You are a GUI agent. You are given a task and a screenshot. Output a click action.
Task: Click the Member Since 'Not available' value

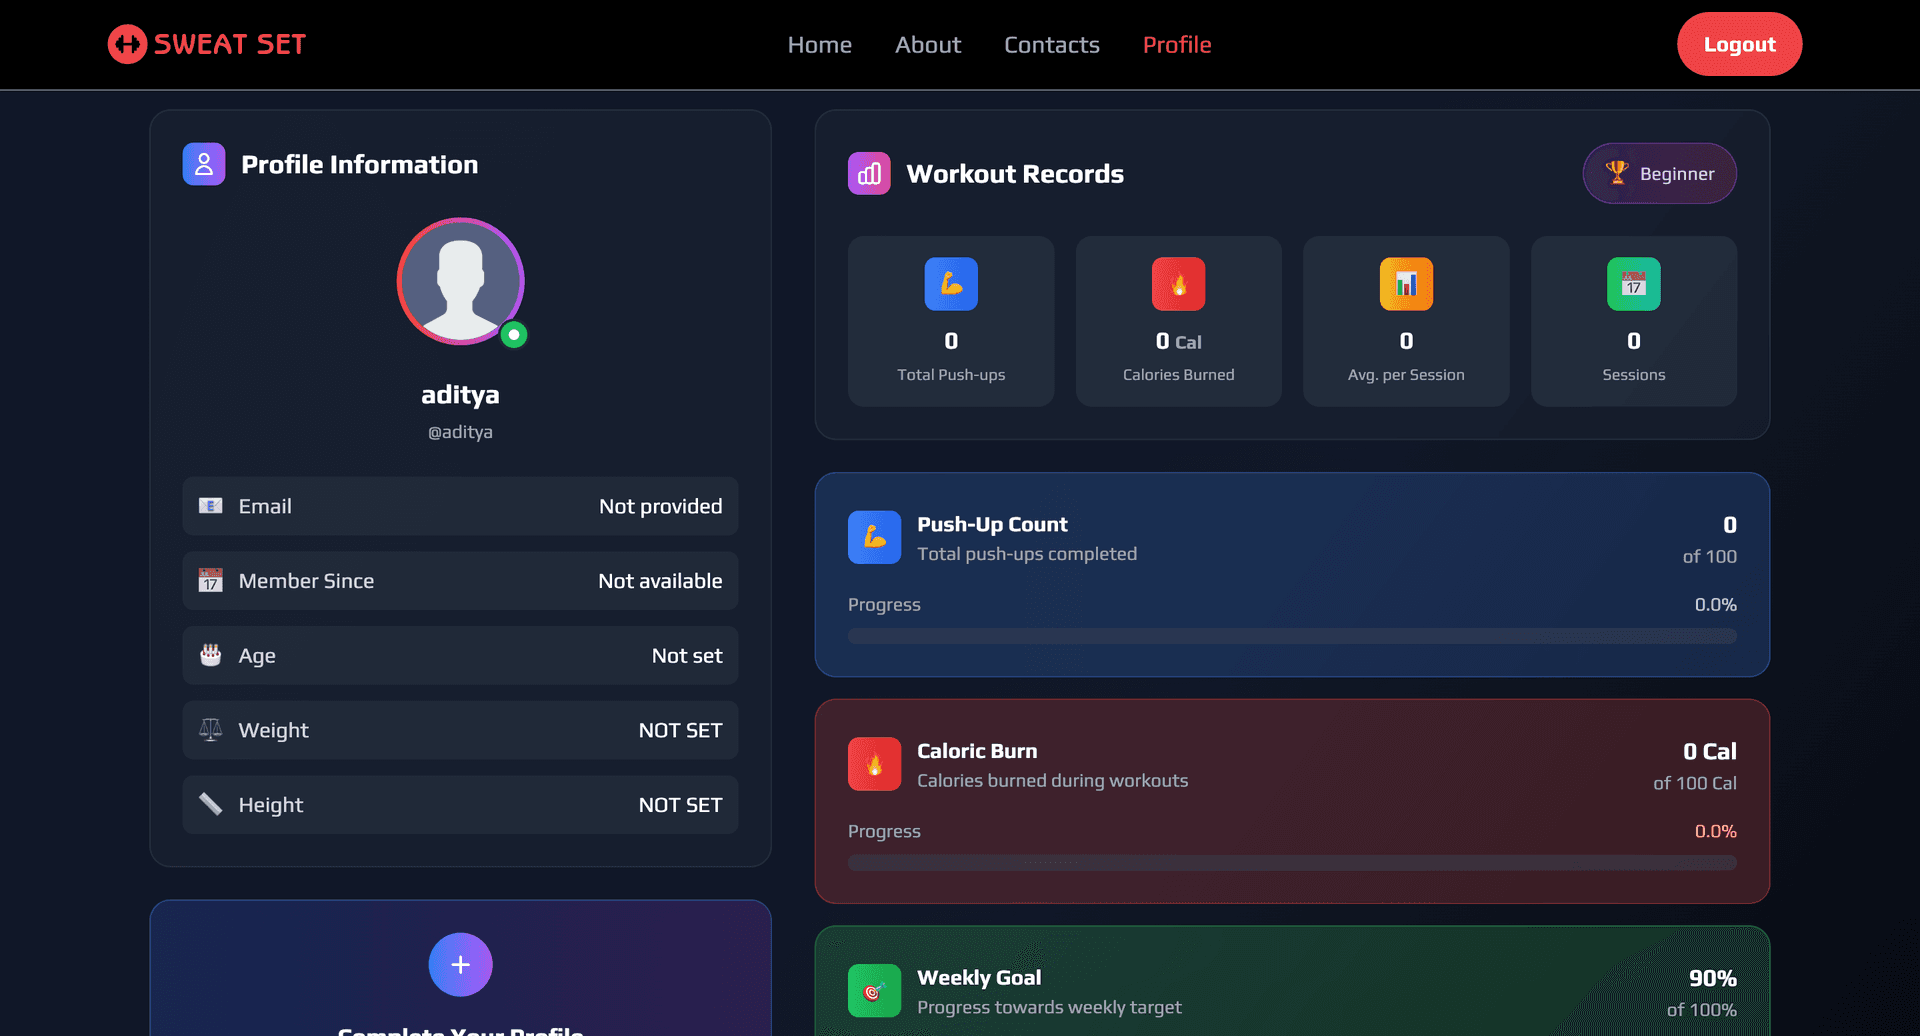(x=660, y=581)
